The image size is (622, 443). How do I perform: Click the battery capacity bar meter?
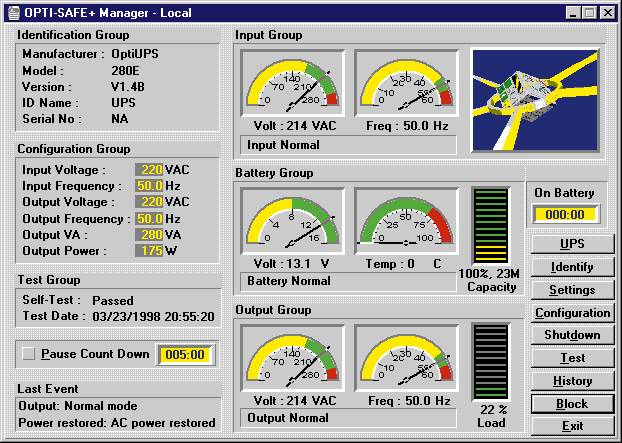tap(490, 226)
